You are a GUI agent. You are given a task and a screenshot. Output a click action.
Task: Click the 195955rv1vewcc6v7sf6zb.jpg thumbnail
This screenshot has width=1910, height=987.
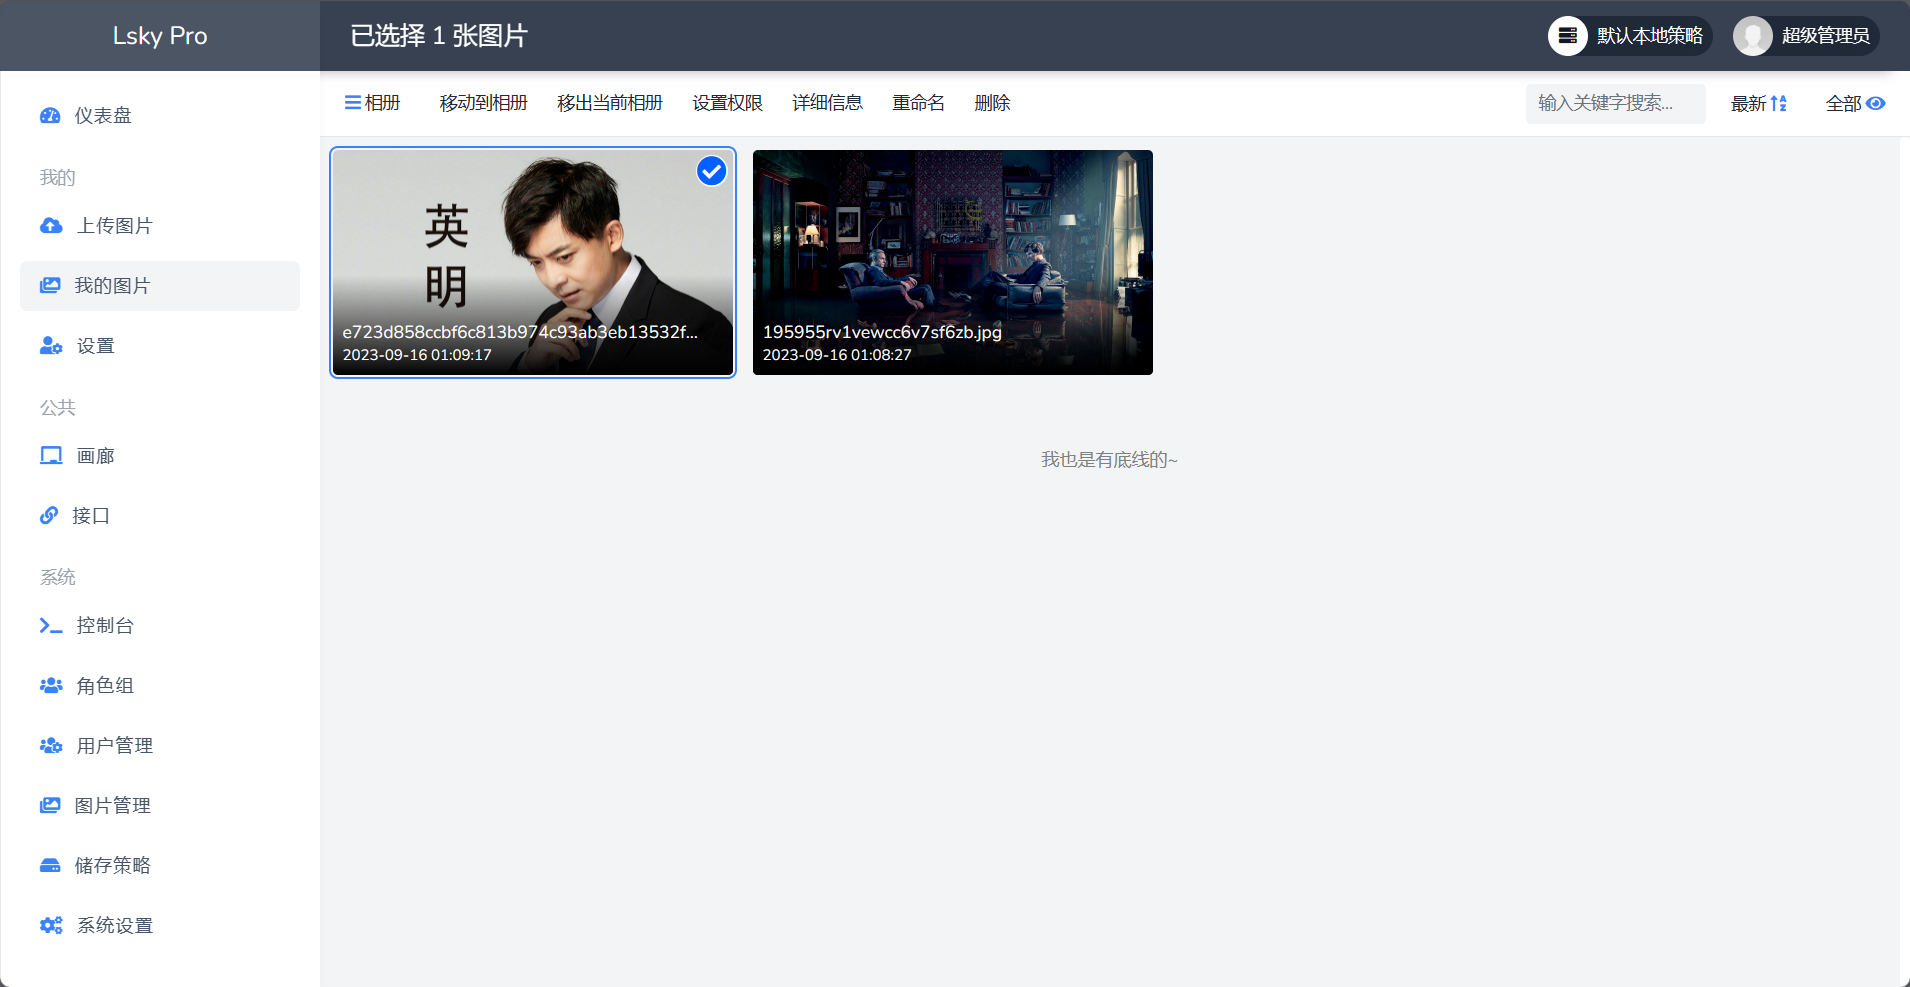tap(951, 262)
